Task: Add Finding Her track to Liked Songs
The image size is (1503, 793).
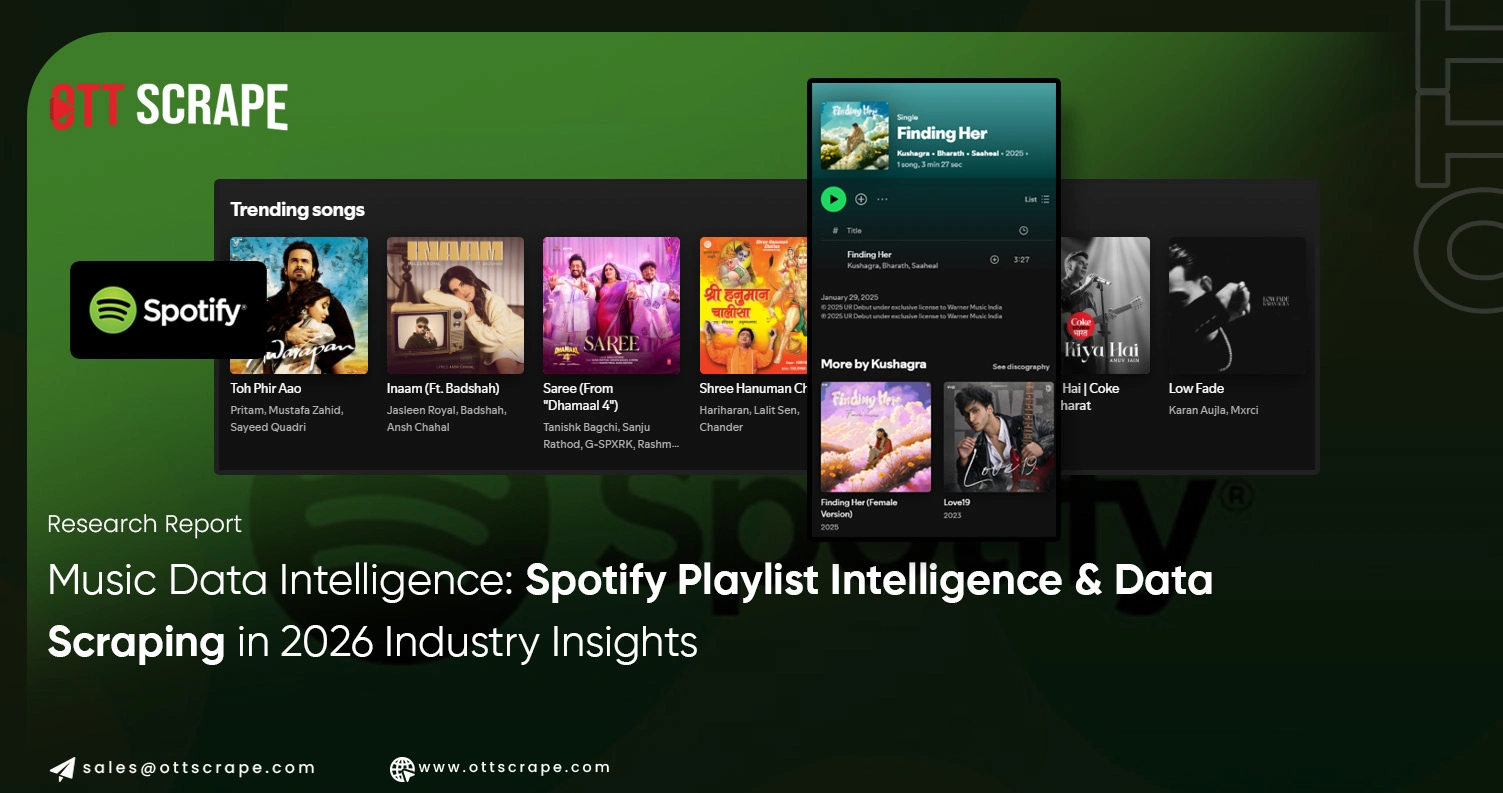Action: (x=994, y=260)
